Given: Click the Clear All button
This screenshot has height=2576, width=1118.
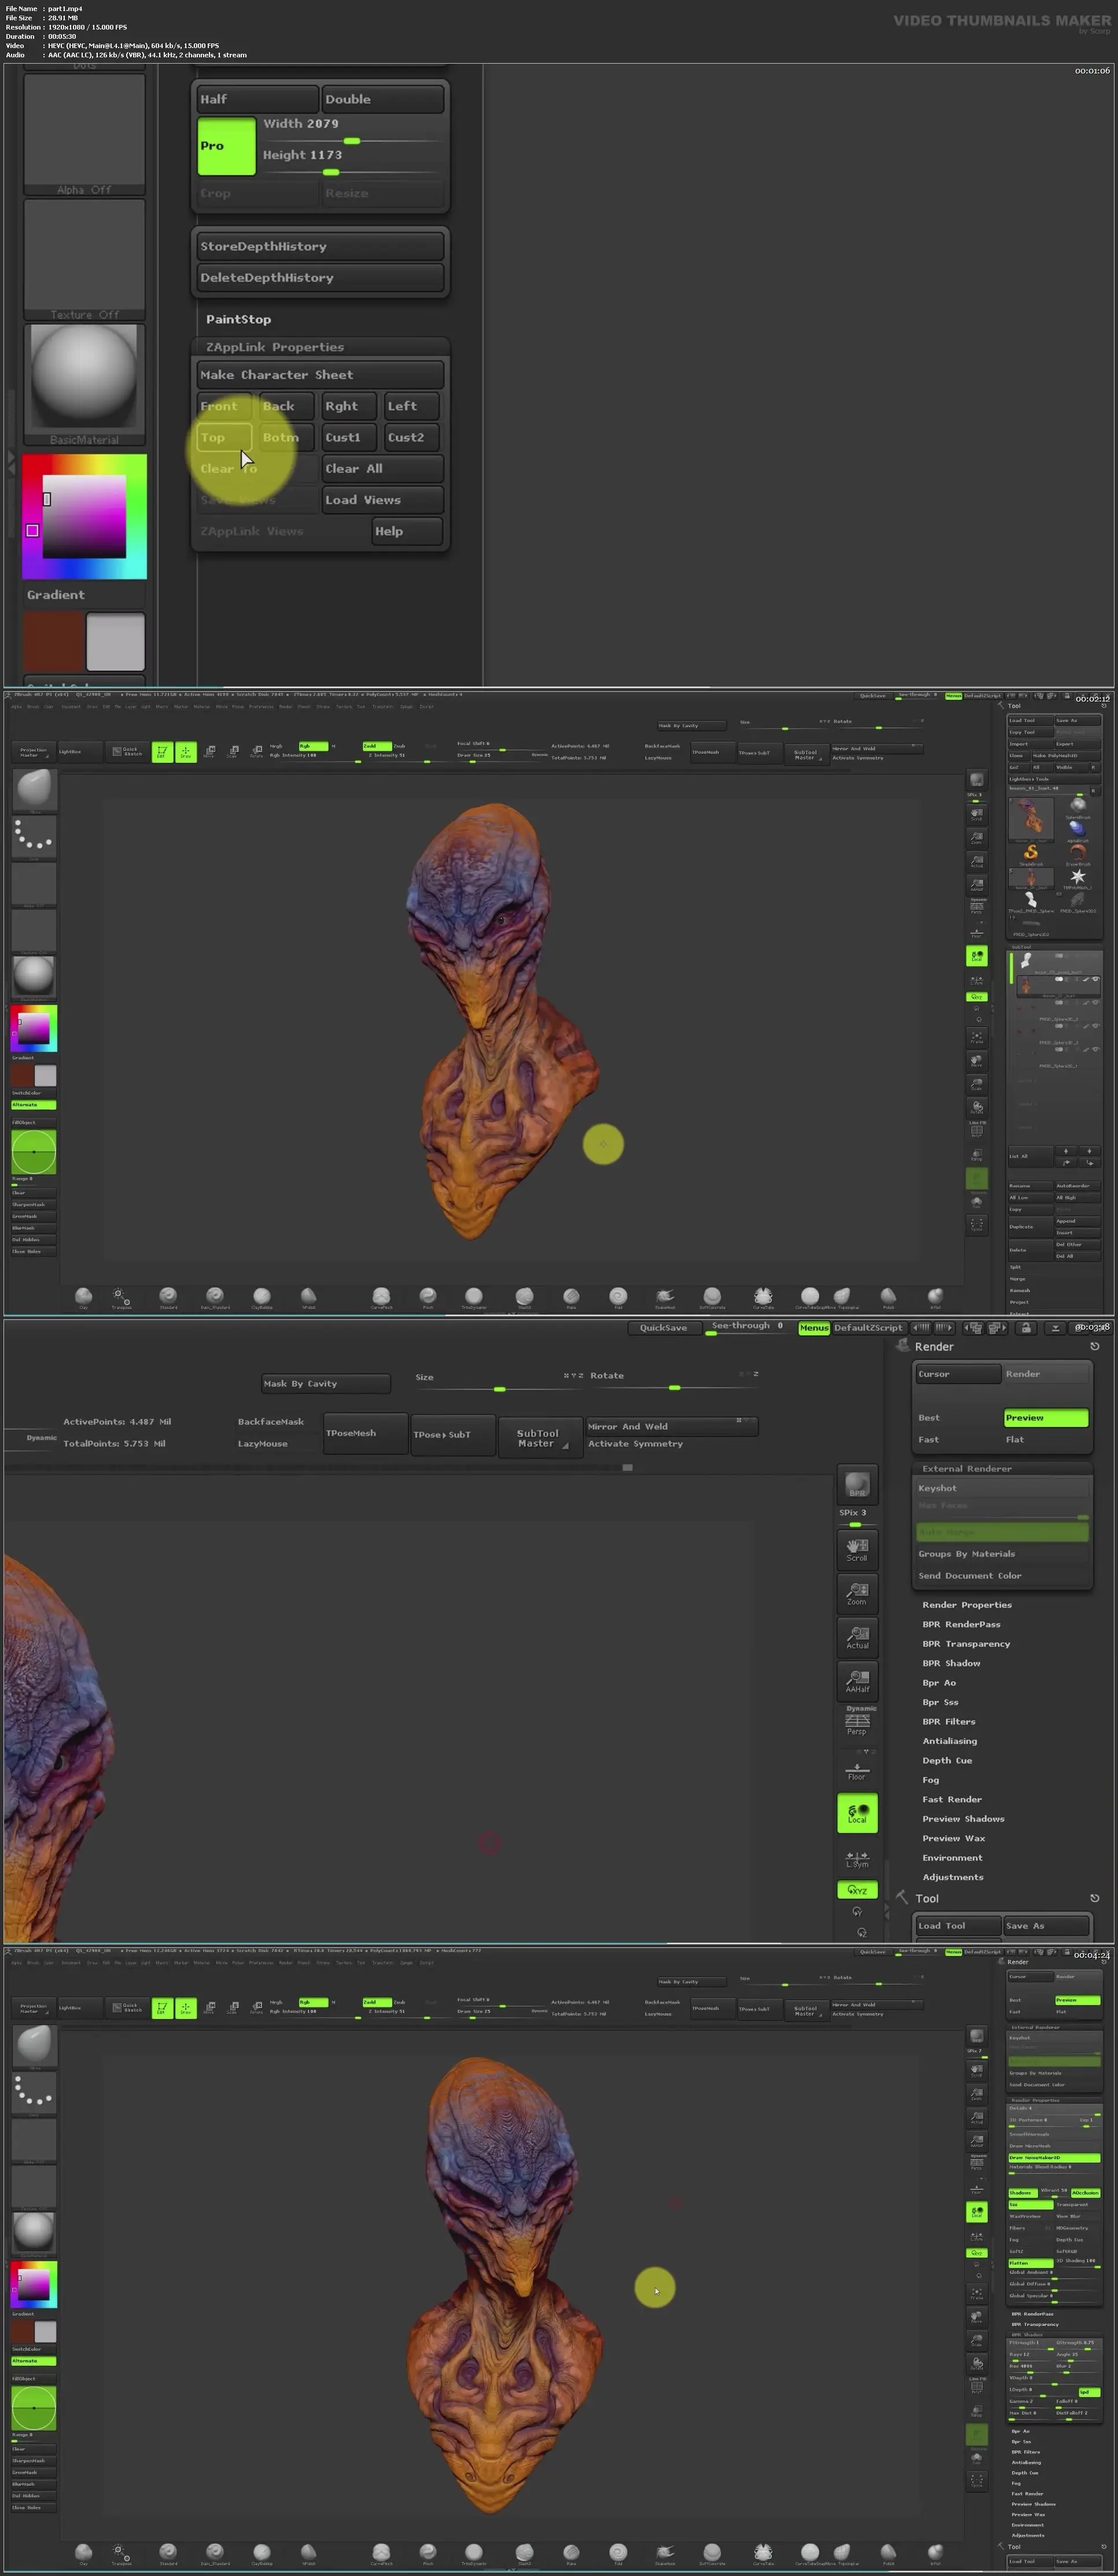Looking at the screenshot, I should click(x=382, y=469).
